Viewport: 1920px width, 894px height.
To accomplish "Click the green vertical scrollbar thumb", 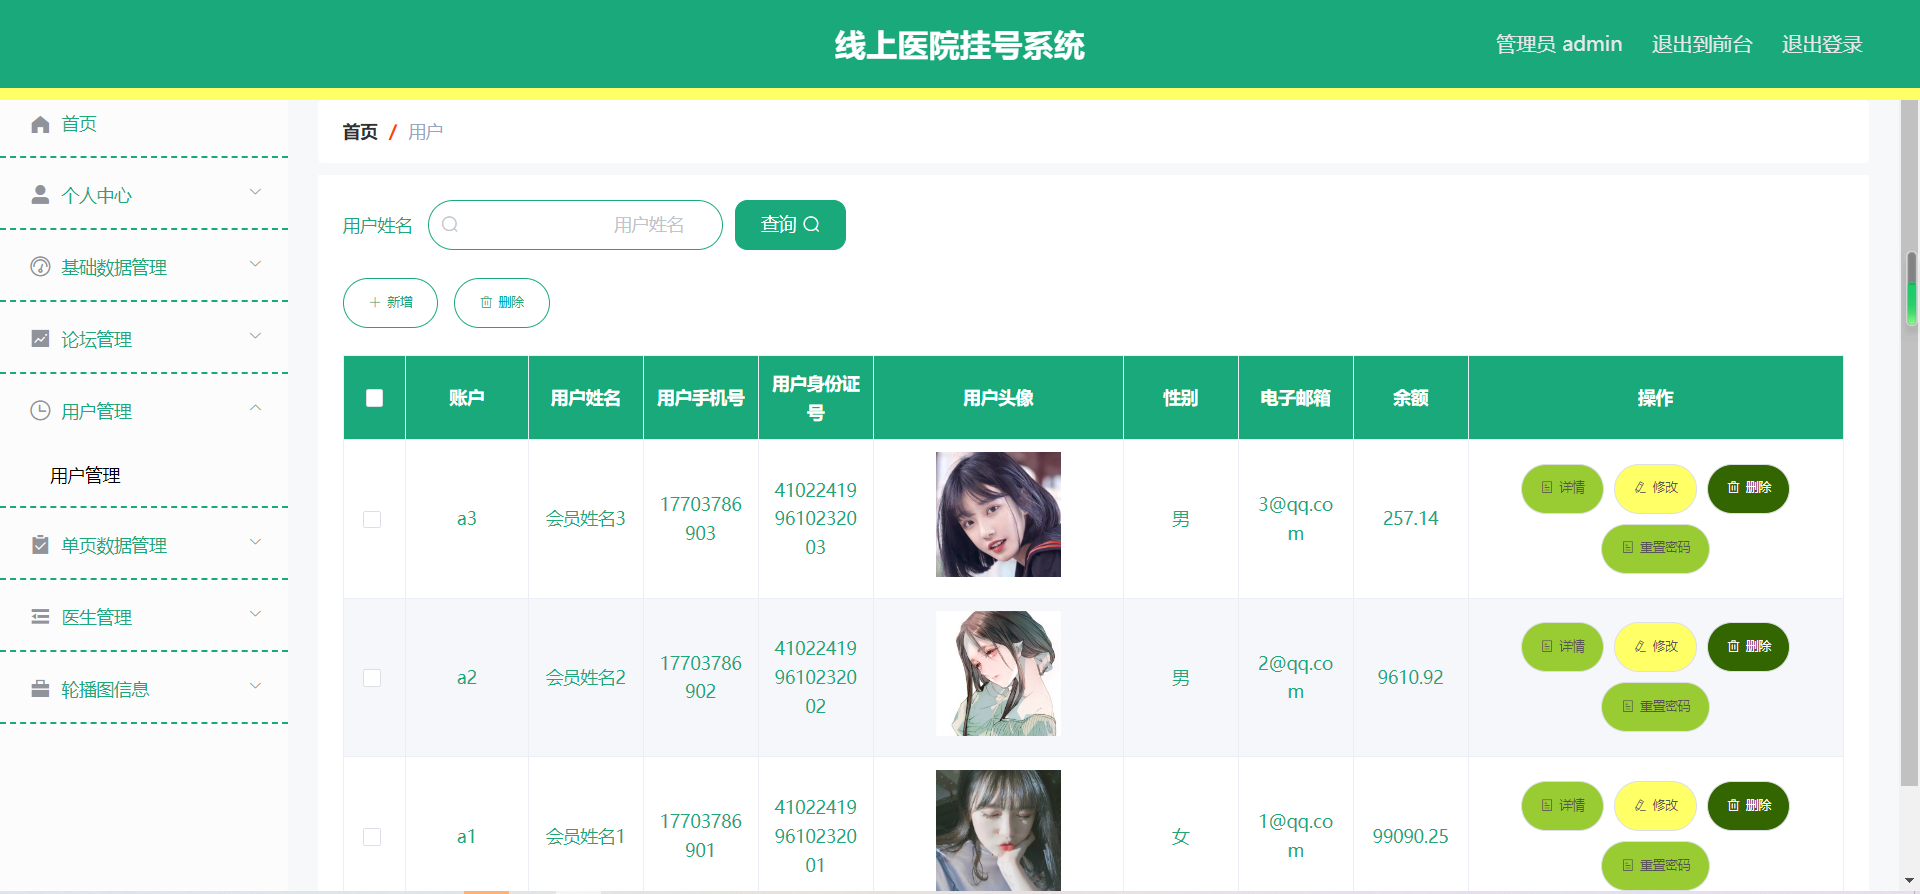I will [1911, 289].
